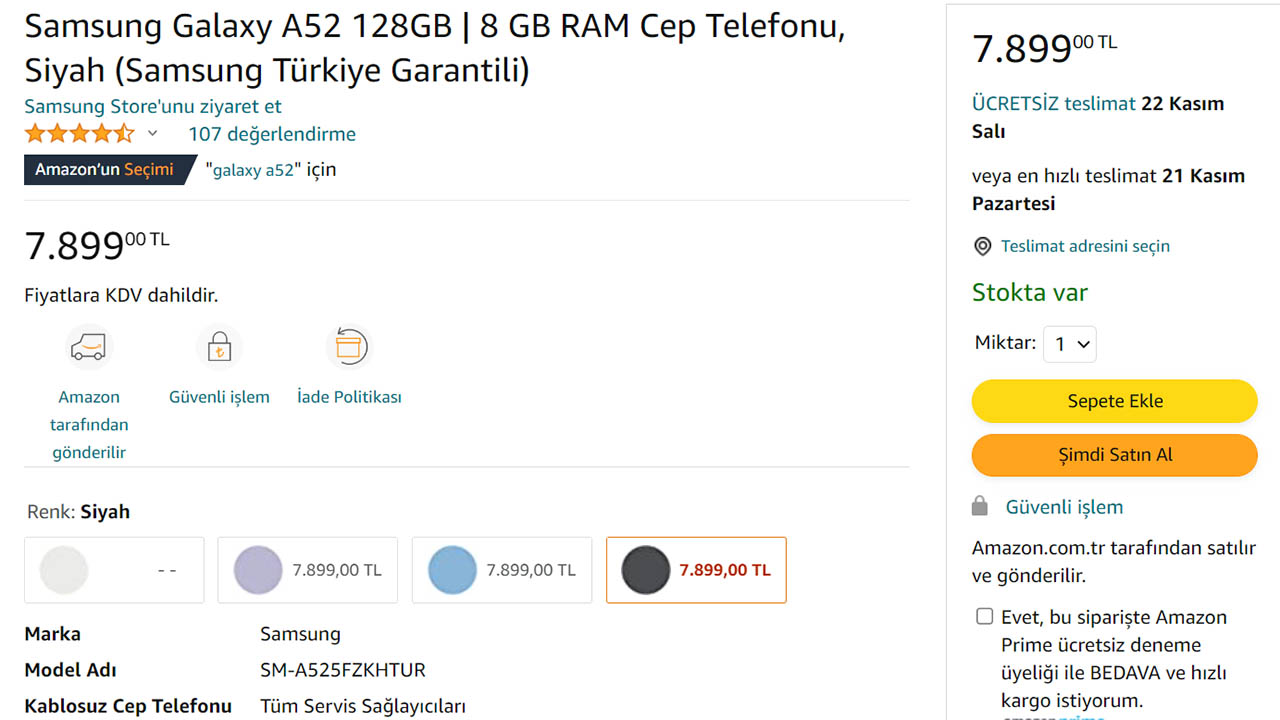
Task: Click the İade Politikası return box icon
Action: (x=349, y=347)
